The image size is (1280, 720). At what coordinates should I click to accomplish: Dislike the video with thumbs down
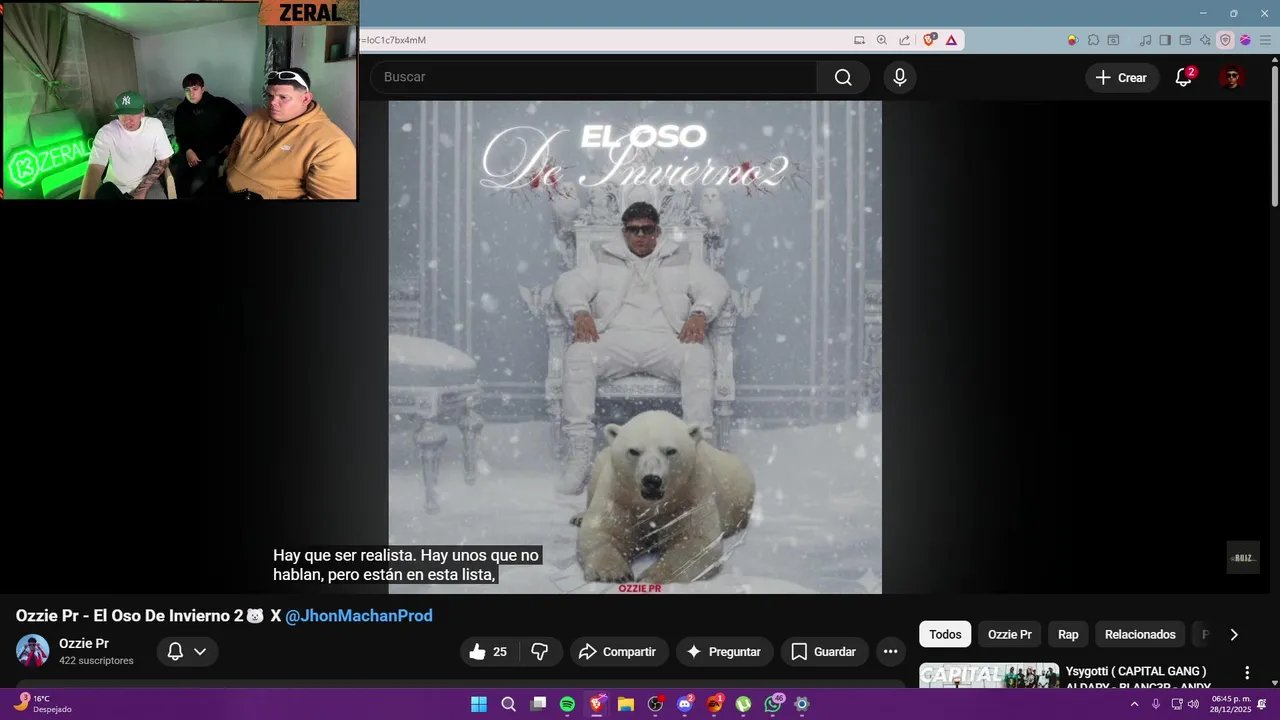tap(540, 652)
